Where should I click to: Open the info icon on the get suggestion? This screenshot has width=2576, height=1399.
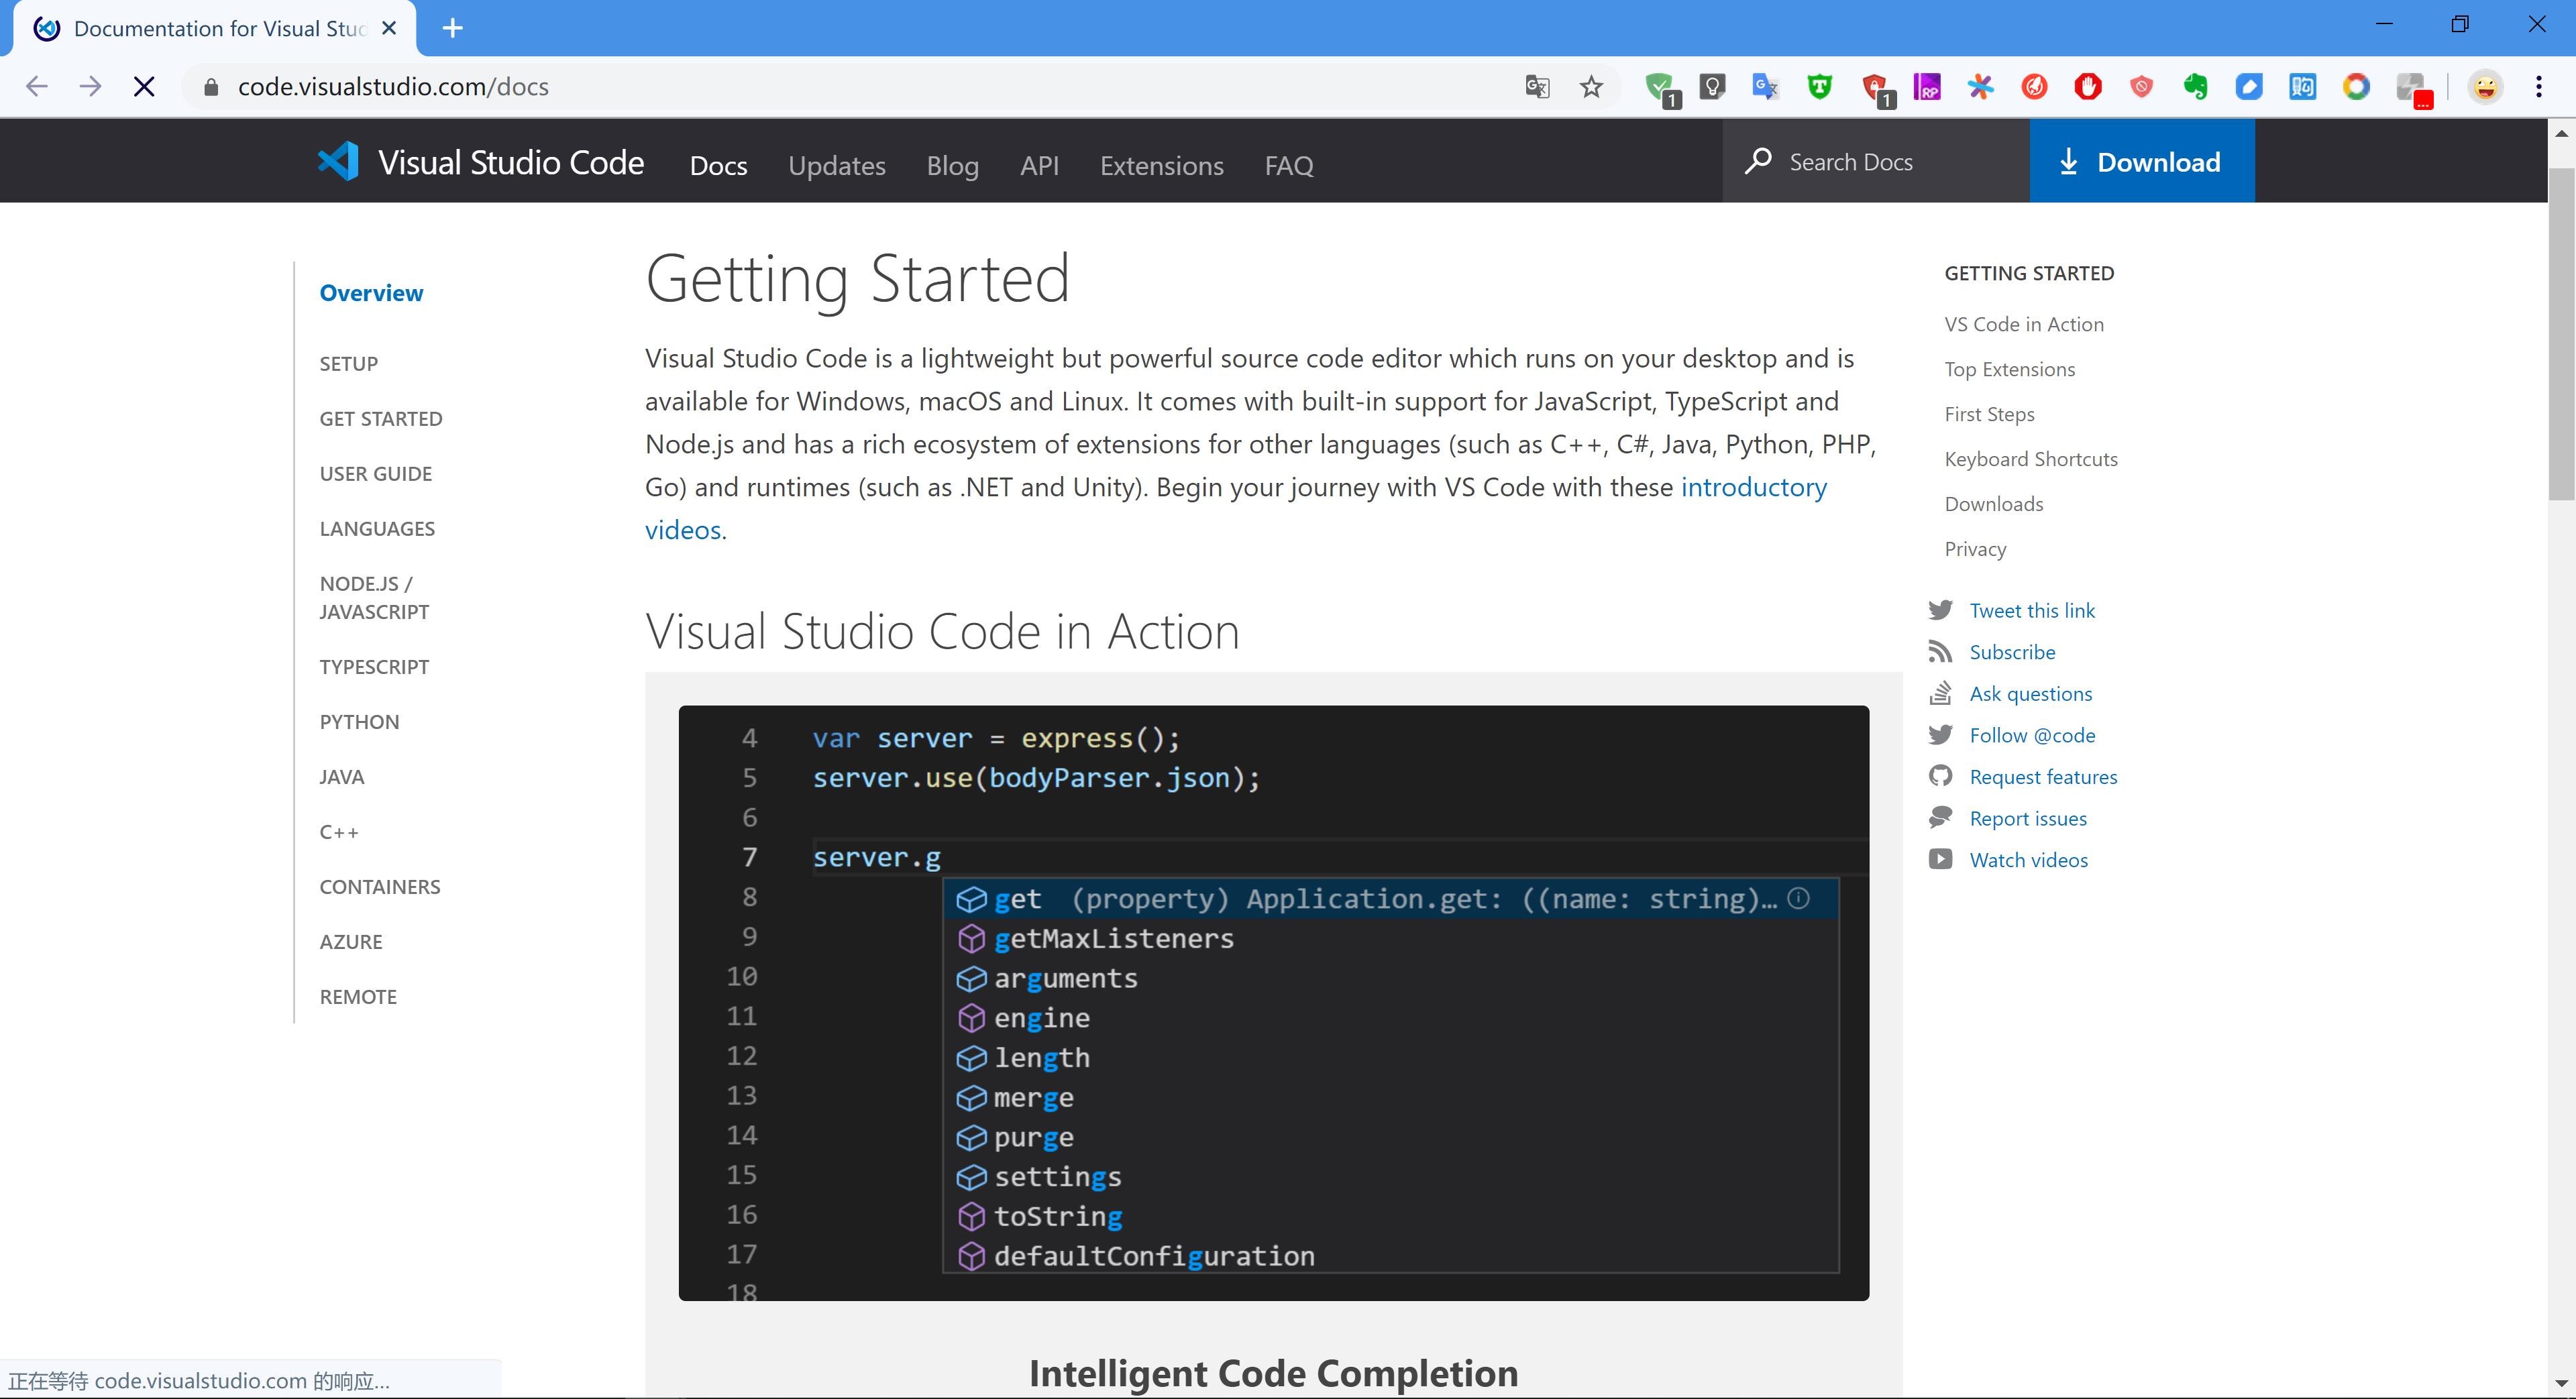[x=1798, y=898]
